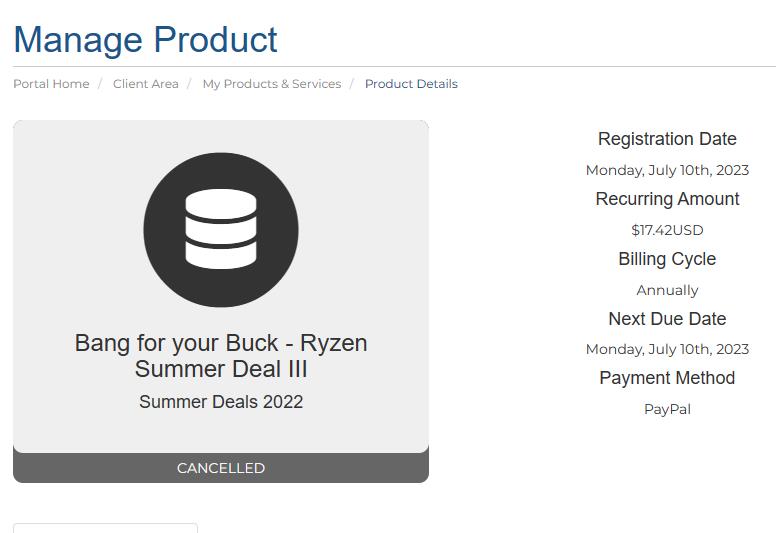Screen dimensions: 776x533
Task: Click the date under Next Due Date
Action: tap(667, 349)
